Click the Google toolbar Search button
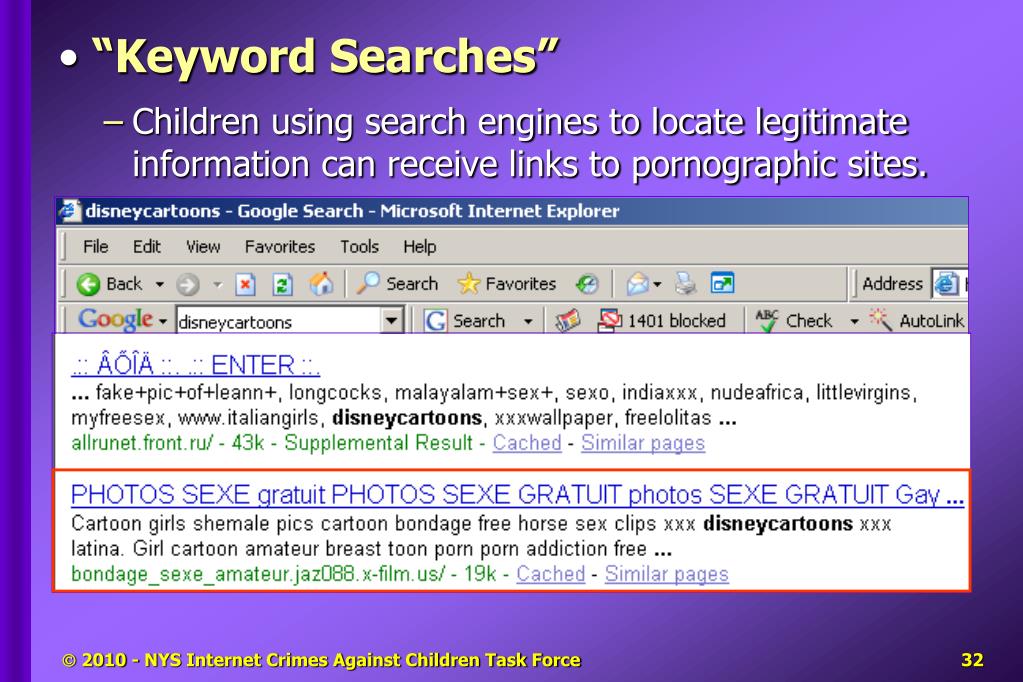Image resolution: width=1023 pixels, height=682 pixels. (465, 321)
